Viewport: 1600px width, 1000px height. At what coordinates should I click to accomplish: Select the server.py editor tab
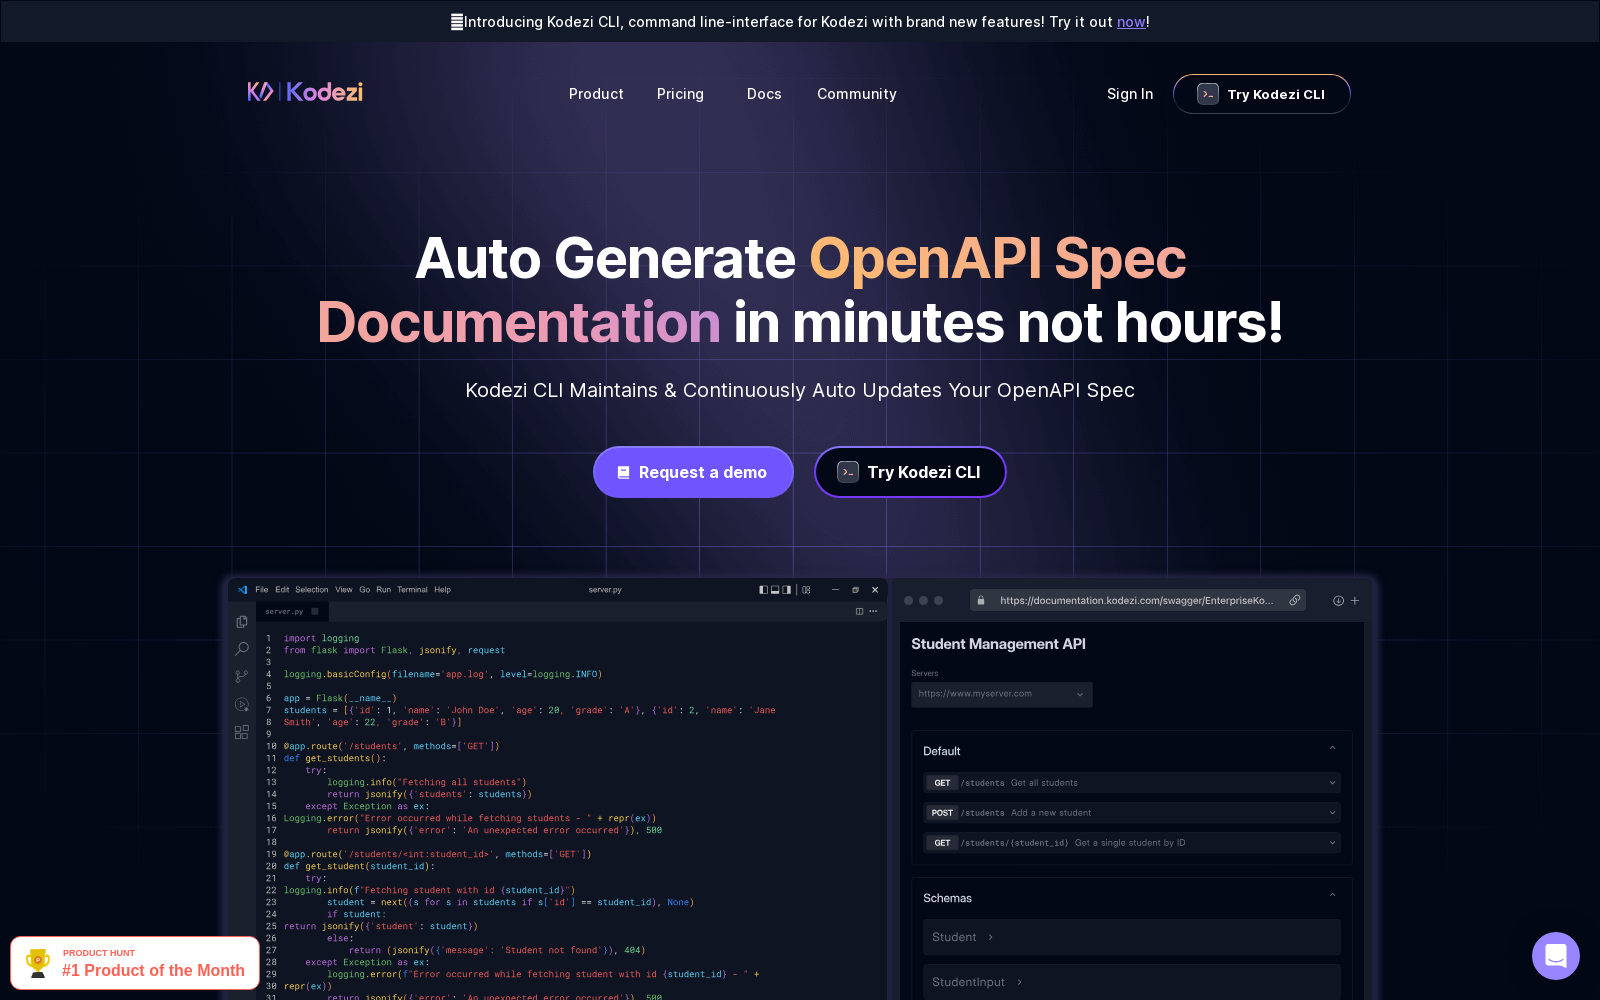pyautogui.click(x=291, y=611)
